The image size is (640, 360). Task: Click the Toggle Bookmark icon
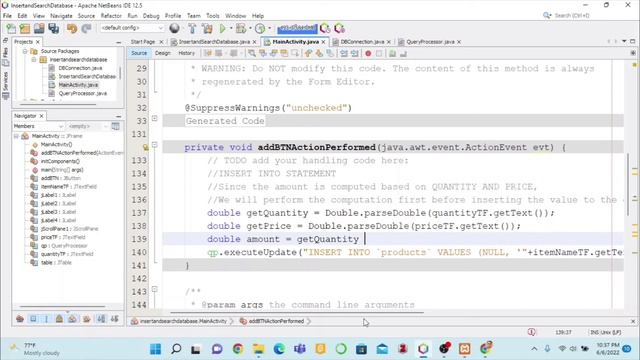[329, 53]
